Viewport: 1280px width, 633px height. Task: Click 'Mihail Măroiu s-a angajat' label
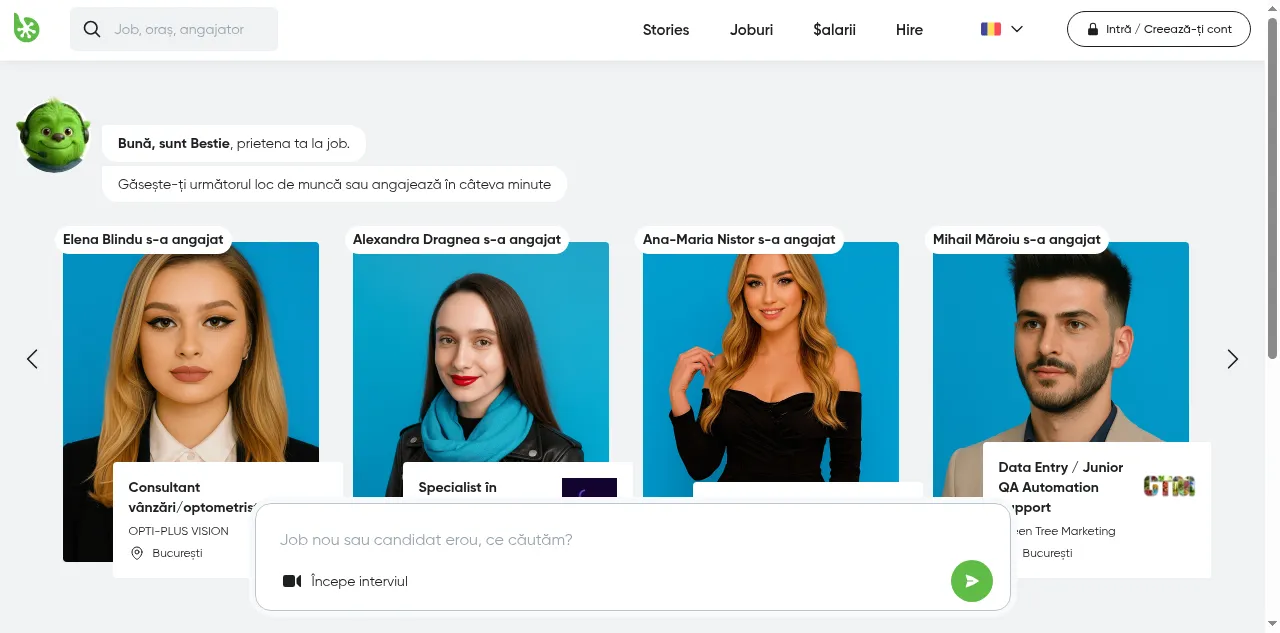(x=1017, y=240)
